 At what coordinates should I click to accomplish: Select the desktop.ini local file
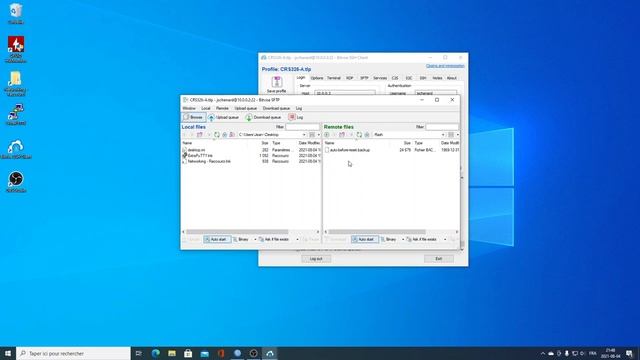(196, 150)
